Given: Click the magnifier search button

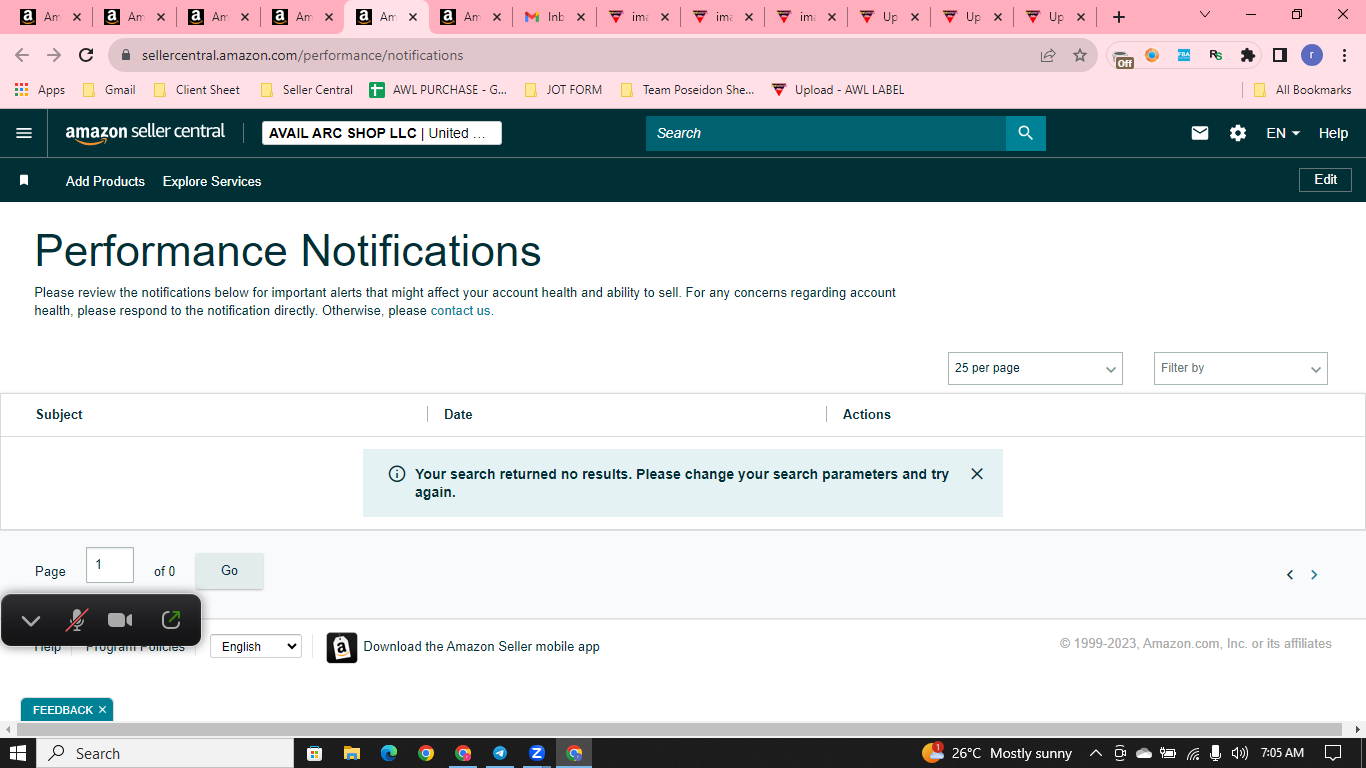Looking at the screenshot, I should pos(1025,133).
